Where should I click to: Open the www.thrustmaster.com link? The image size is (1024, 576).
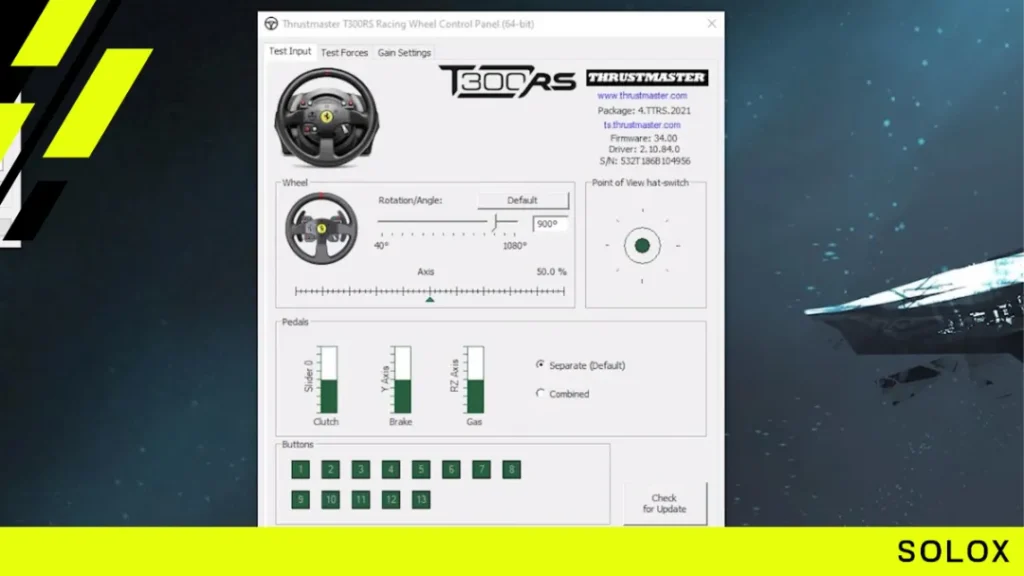click(642, 95)
